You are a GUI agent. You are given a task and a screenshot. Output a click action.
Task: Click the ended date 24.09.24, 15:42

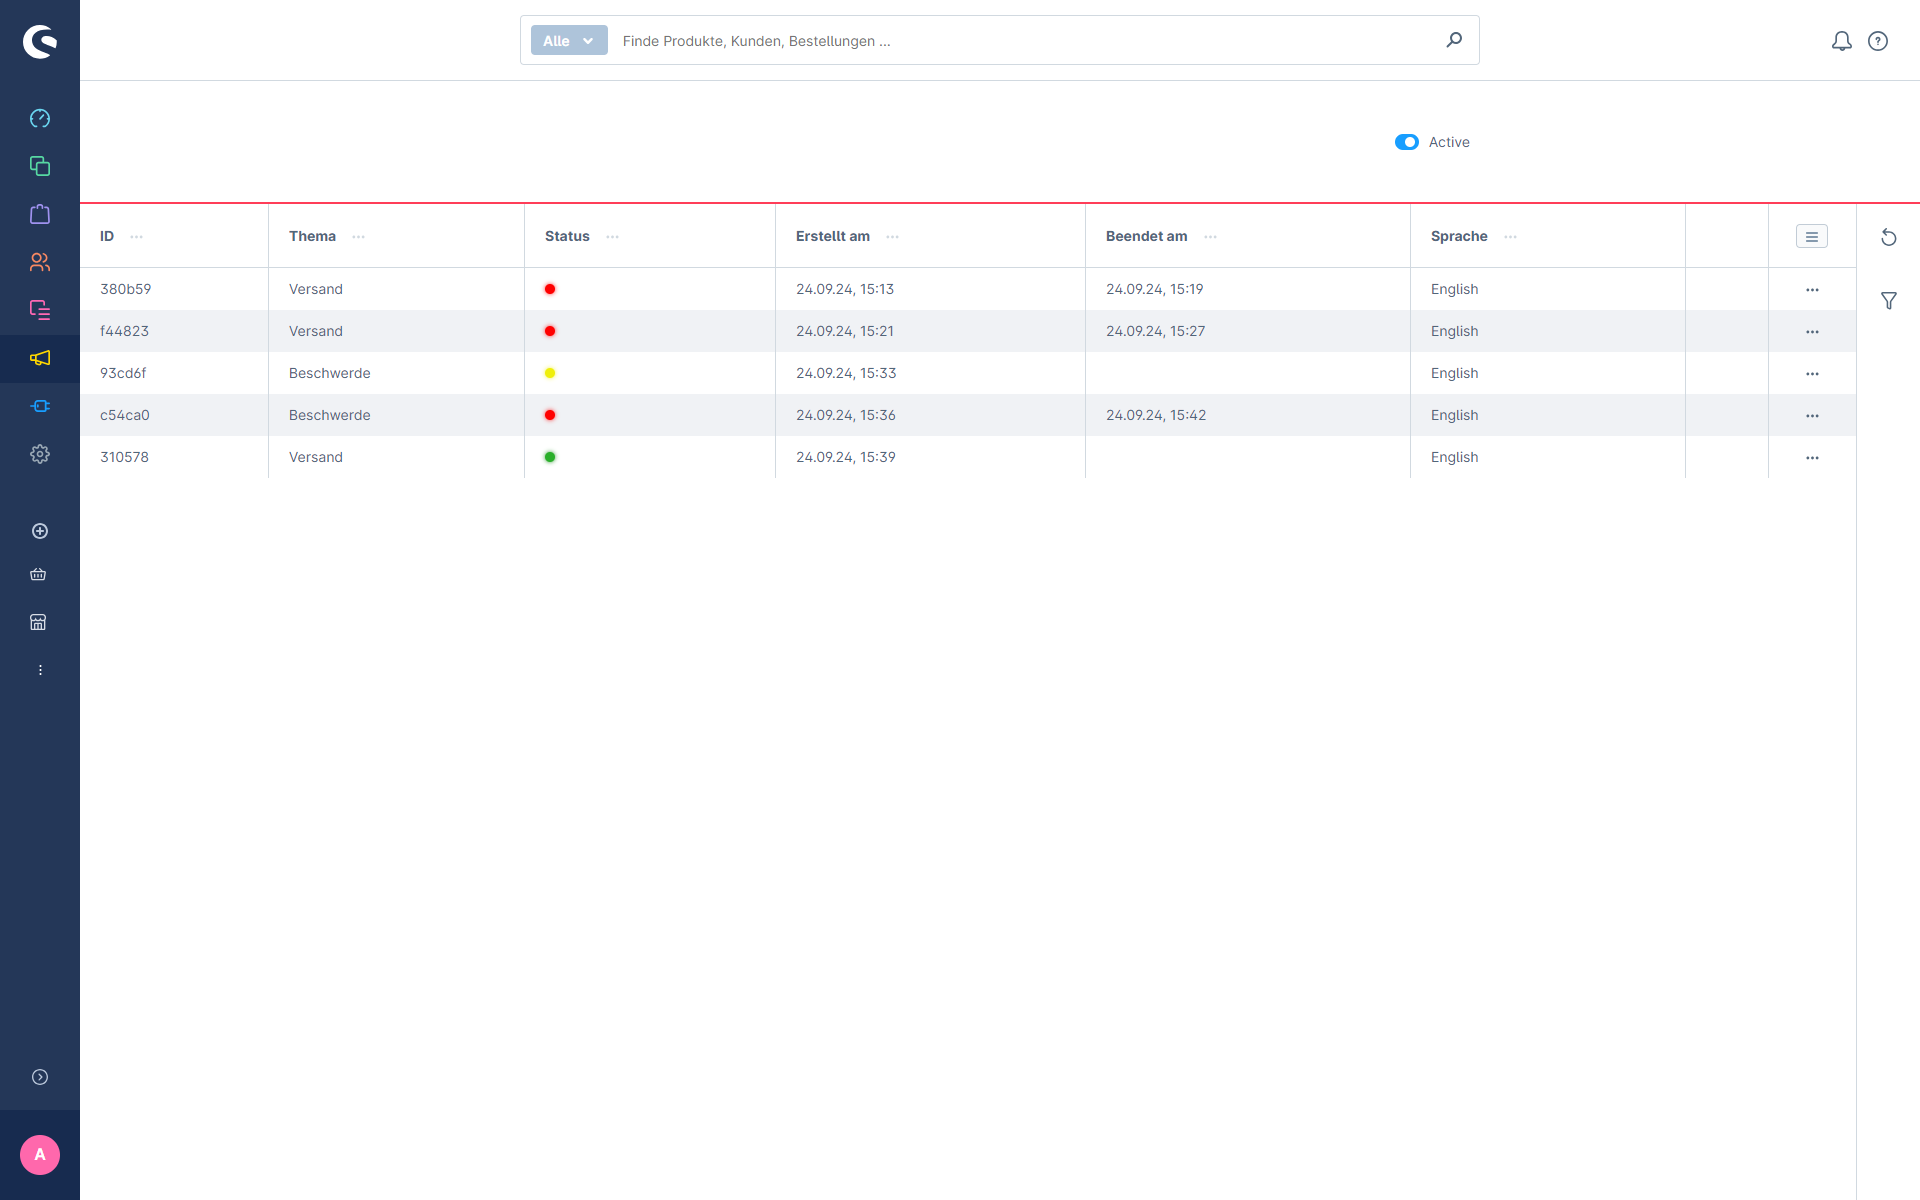pyautogui.click(x=1156, y=415)
